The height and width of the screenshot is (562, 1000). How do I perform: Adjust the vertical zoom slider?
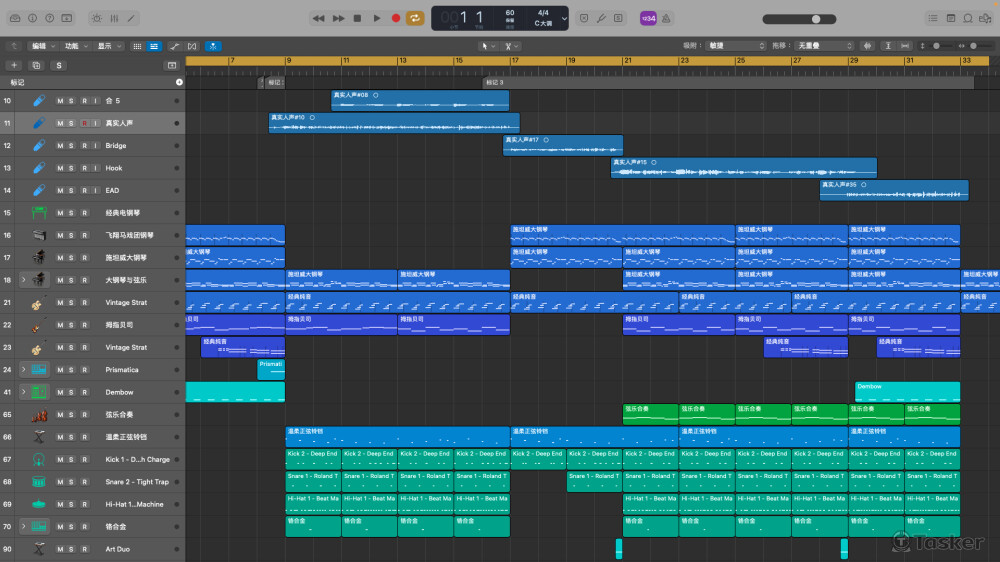[936, 46]
